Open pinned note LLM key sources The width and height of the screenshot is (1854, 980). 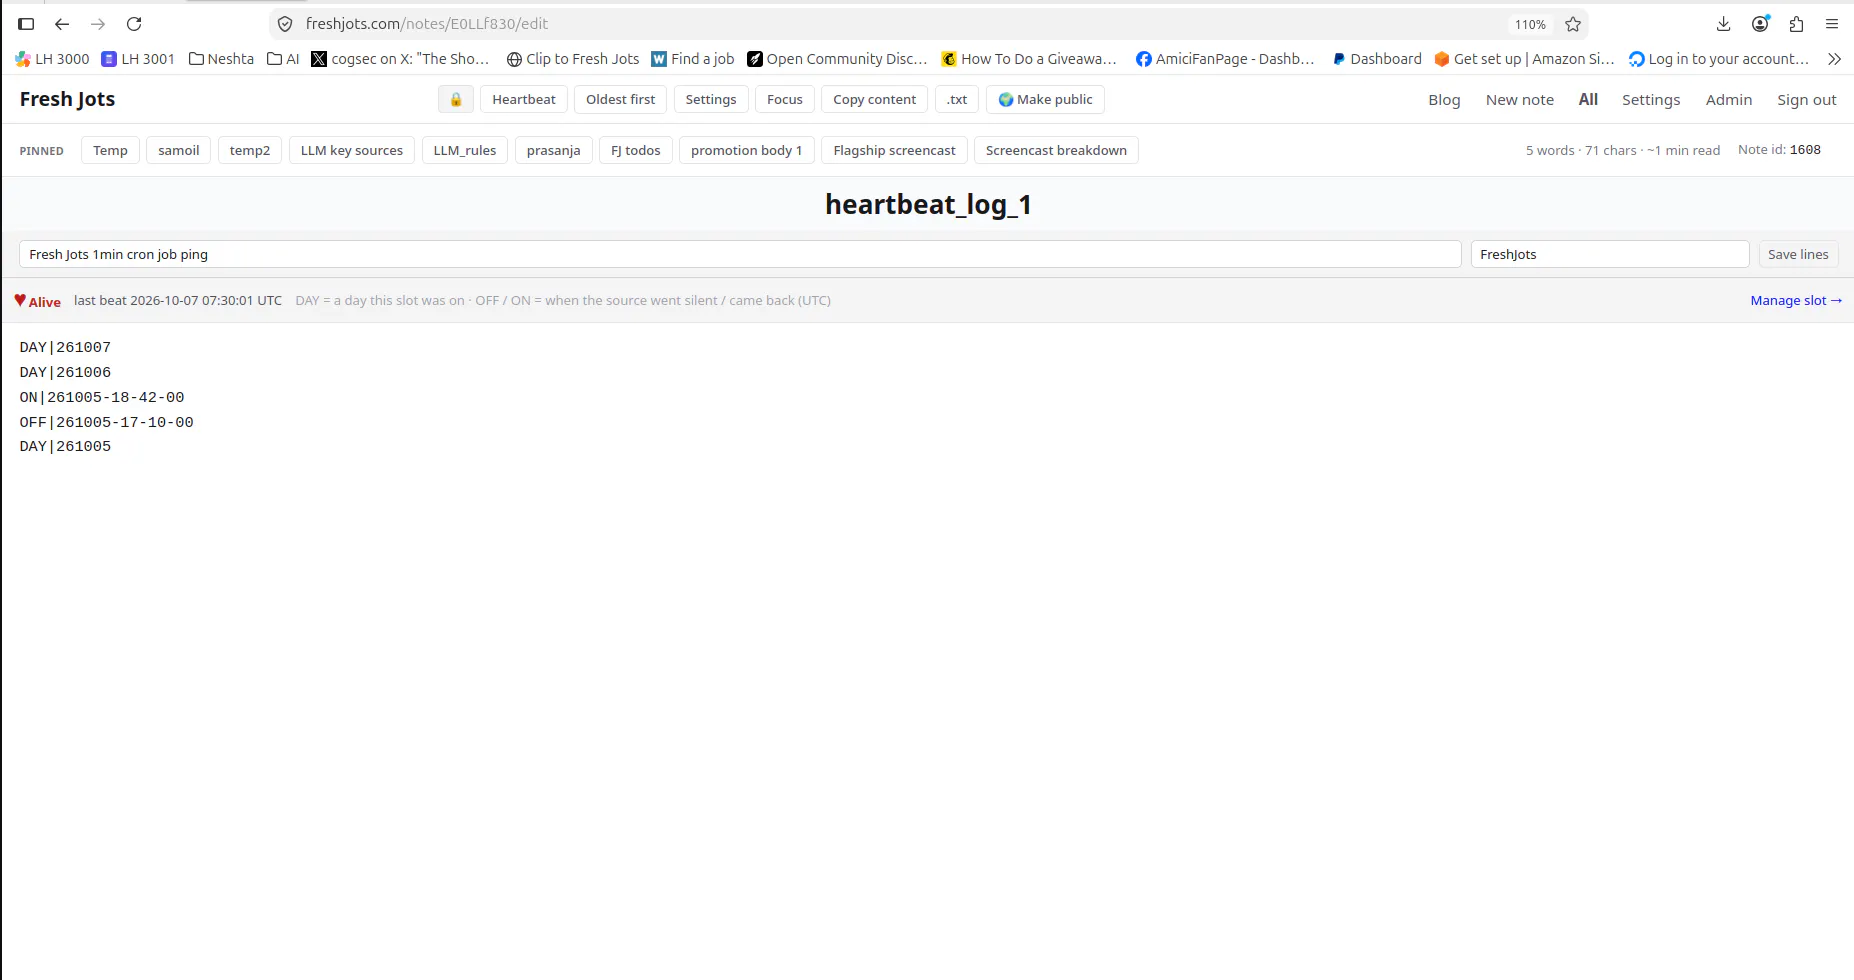coord(351,150)
